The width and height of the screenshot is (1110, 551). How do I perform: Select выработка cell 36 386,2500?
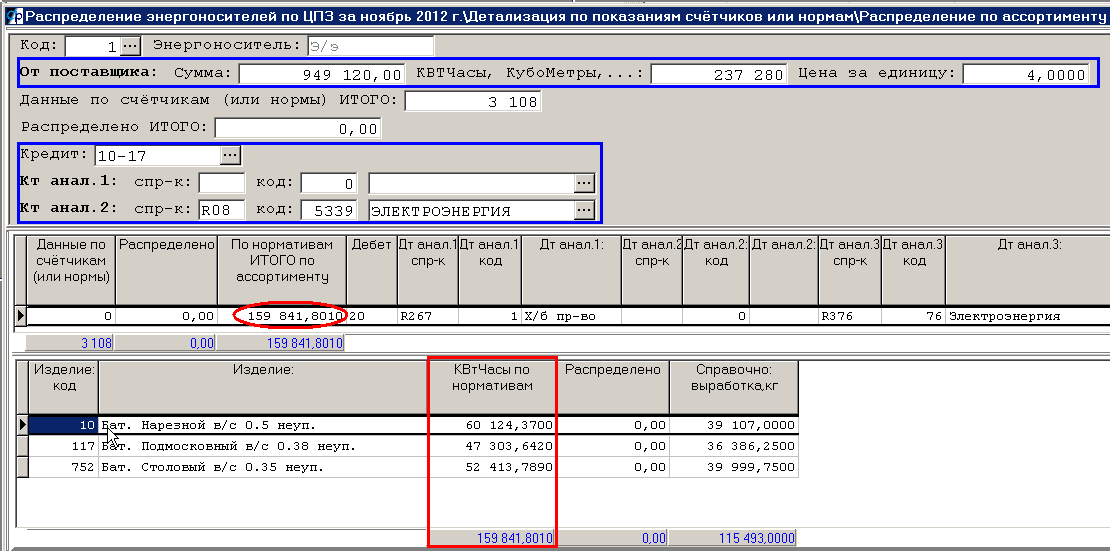click(733, 446)
